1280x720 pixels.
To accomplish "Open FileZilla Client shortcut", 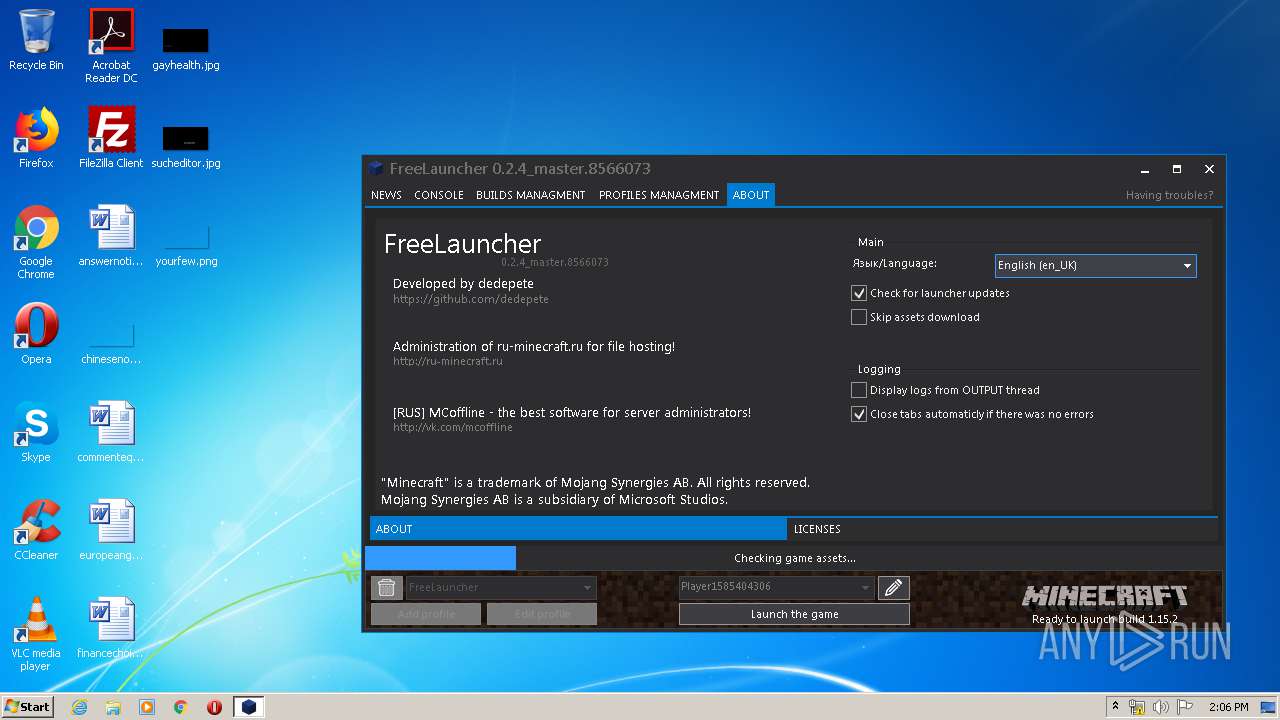I will tap(111, 138).
